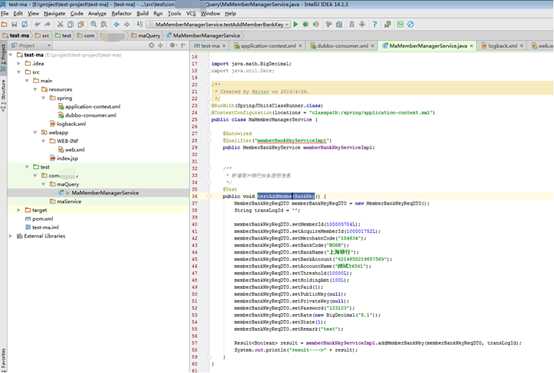Screen dimensions: 554x373
Task: Click the Make Project build icon
Action: pos(140,24)
